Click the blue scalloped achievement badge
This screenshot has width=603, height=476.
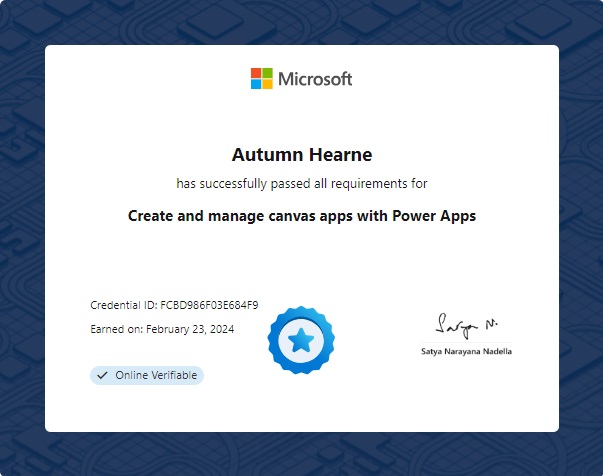click(301, 340)
